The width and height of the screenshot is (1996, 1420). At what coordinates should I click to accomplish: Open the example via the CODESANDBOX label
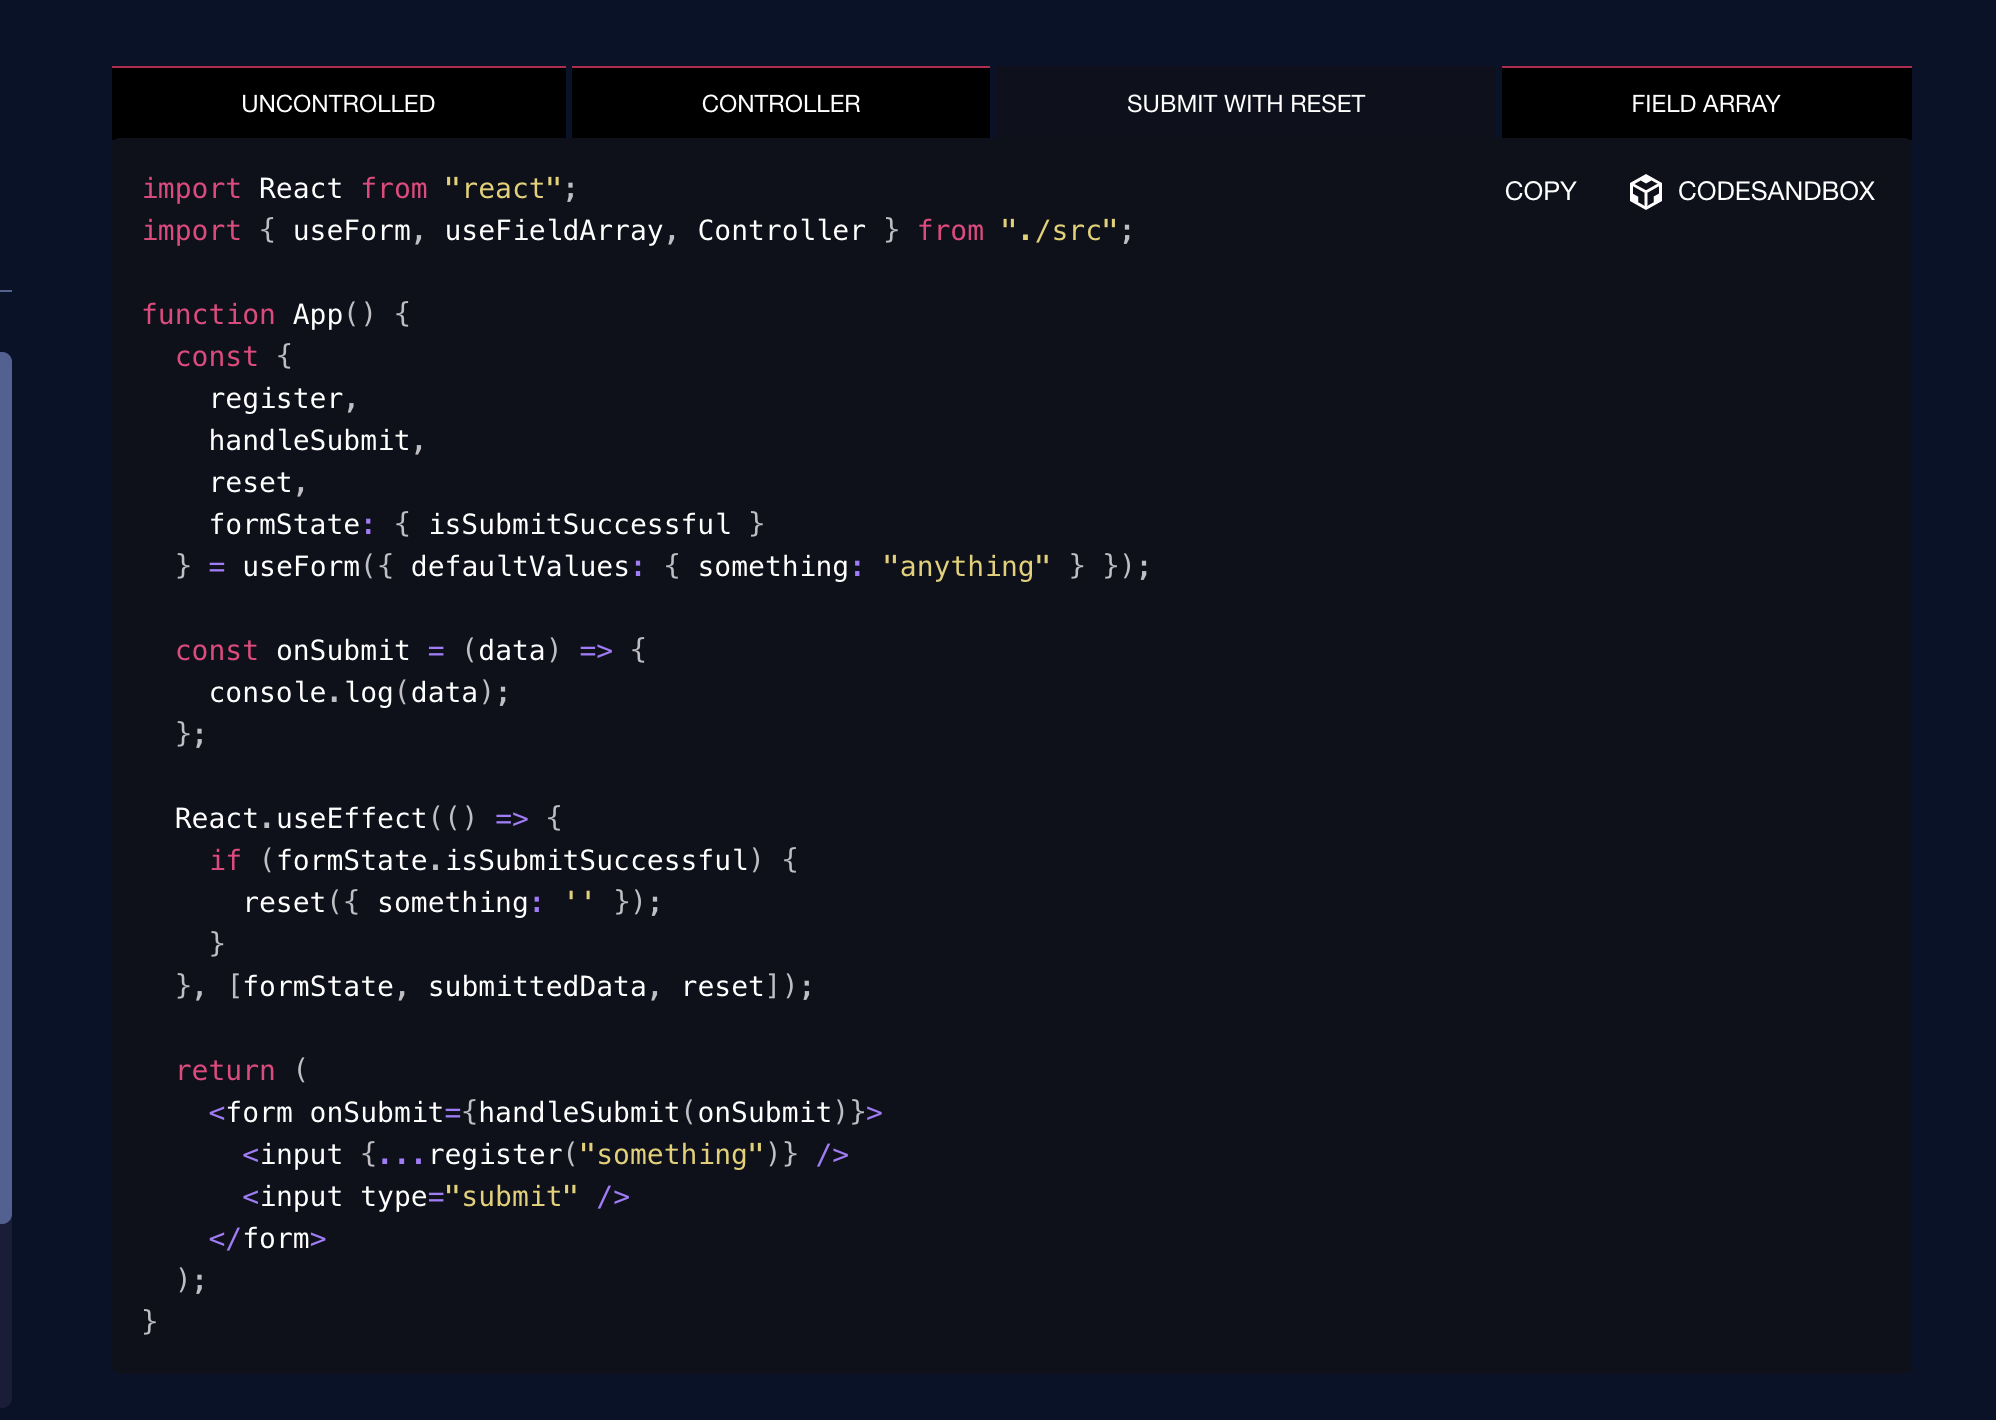[x=1775, y=191]
